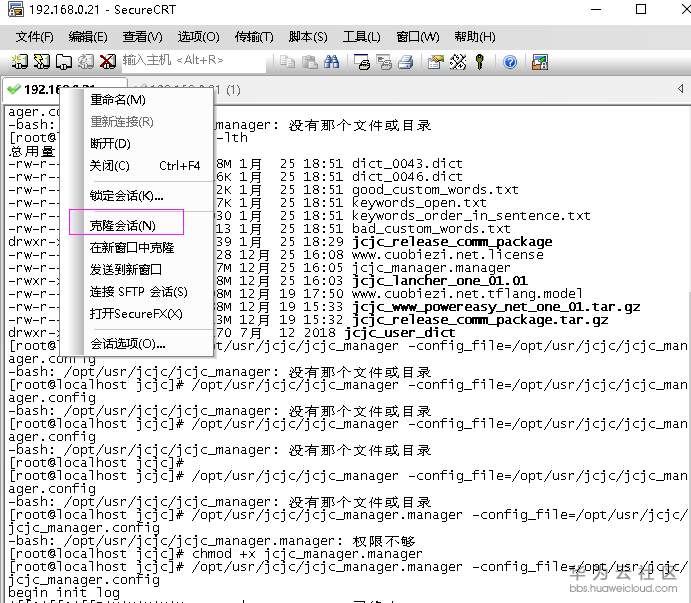Click jcjc_user_dict directory name

tap(400, 333)
